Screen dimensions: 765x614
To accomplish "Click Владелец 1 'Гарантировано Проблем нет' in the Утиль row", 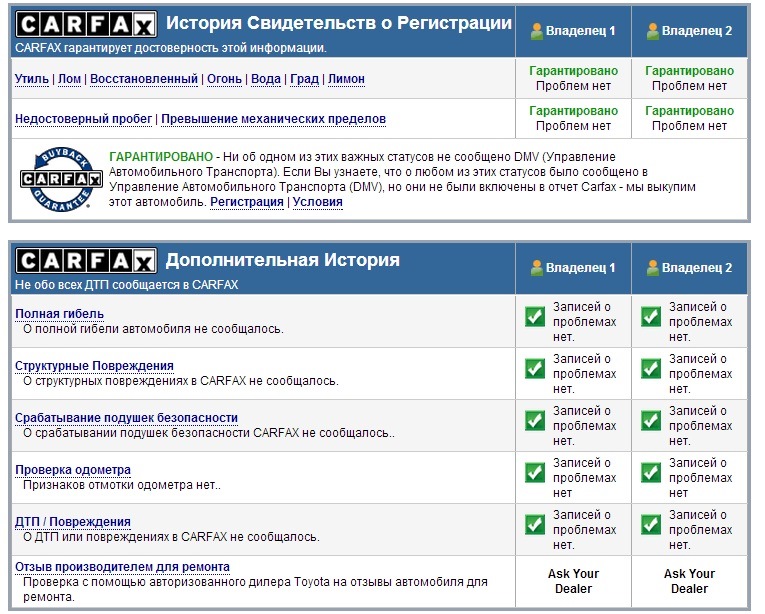I will (574, 79).
